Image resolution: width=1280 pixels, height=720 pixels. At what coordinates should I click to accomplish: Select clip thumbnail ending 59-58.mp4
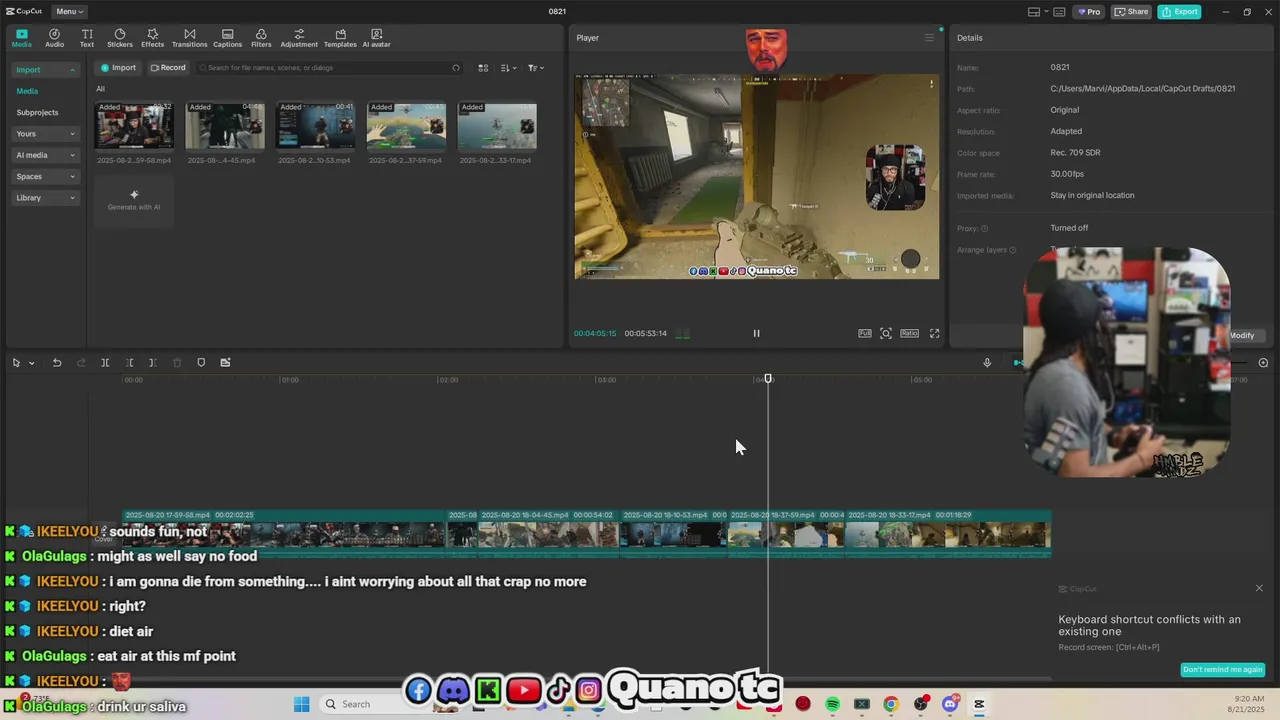point(134,126)
